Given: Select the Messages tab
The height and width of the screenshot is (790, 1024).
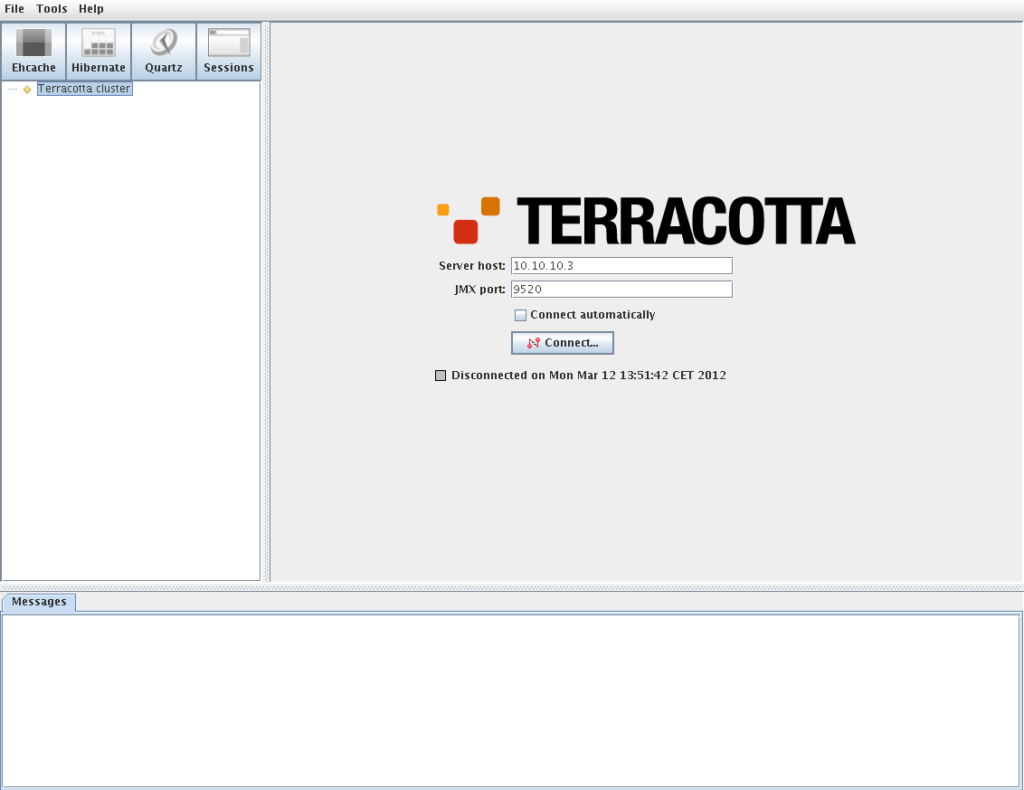Looking at the screenshot, I should tap(39, 602).
